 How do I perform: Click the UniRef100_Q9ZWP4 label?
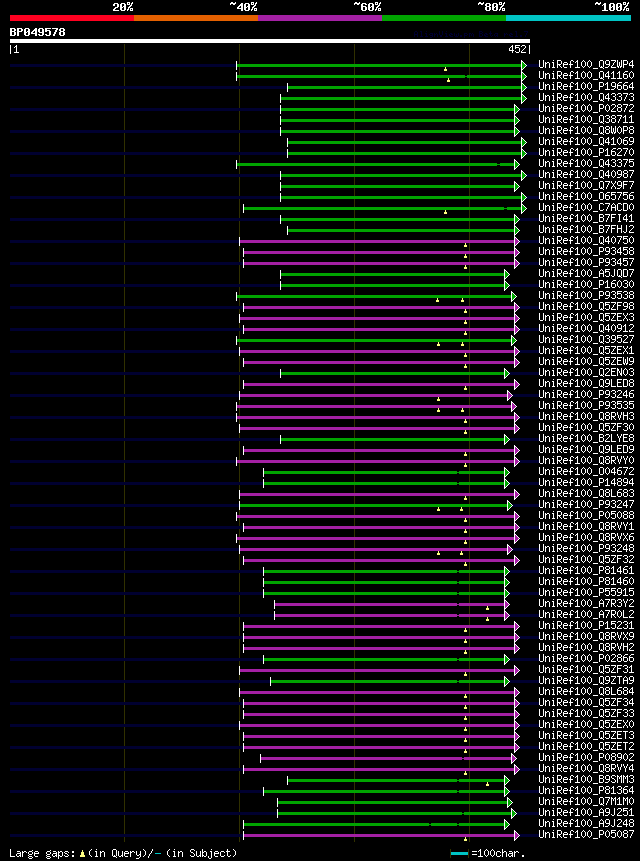pyautogui.click(x=586, y=64)
